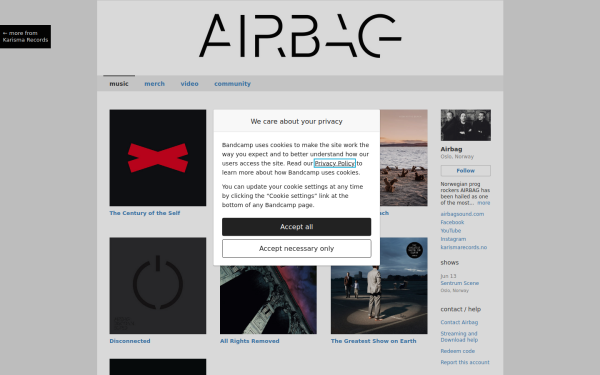This screenshot has width=600, height=375.
Task: Click the 'We care about your privacy' heading
Action: pyautogui.click(x=297, y=121)
